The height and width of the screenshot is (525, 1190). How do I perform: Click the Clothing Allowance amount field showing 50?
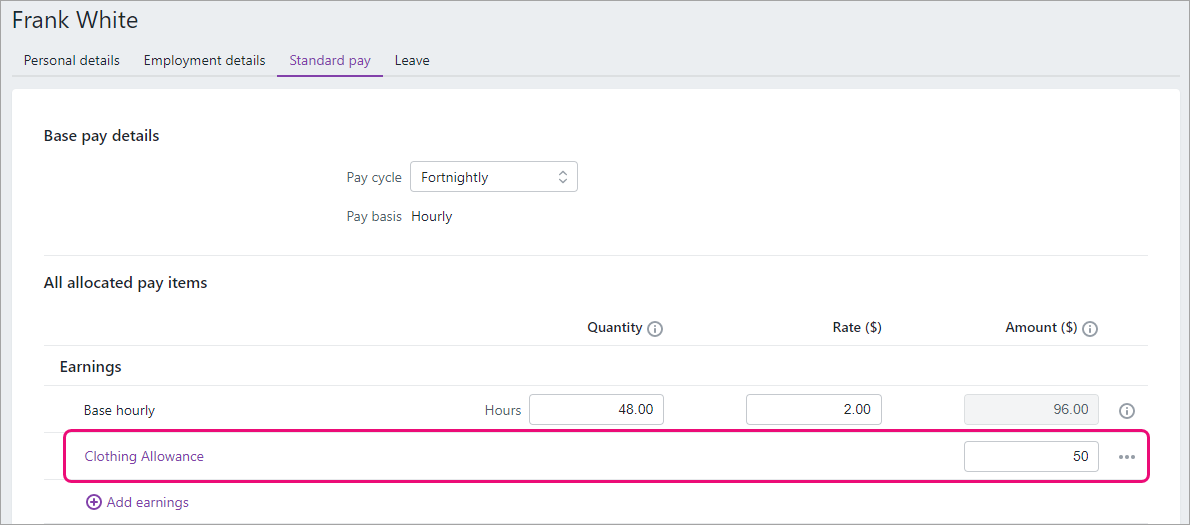(1031, 456)
